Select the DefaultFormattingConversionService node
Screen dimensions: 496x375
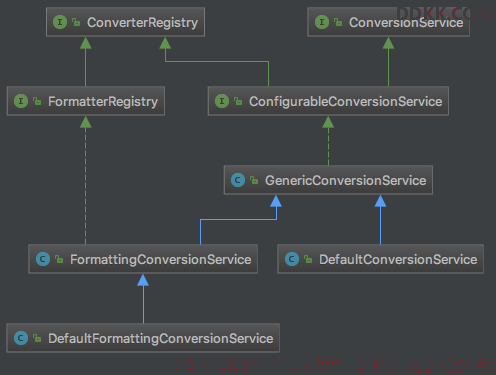tap(143, 338)
